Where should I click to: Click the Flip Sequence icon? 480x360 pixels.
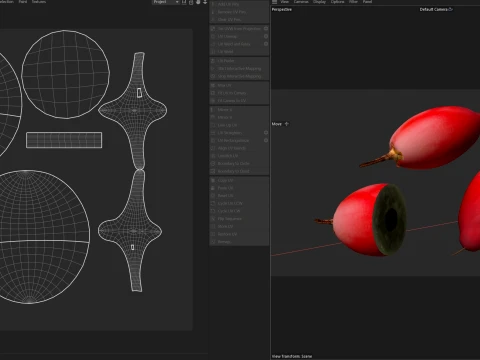click(213, 219)
